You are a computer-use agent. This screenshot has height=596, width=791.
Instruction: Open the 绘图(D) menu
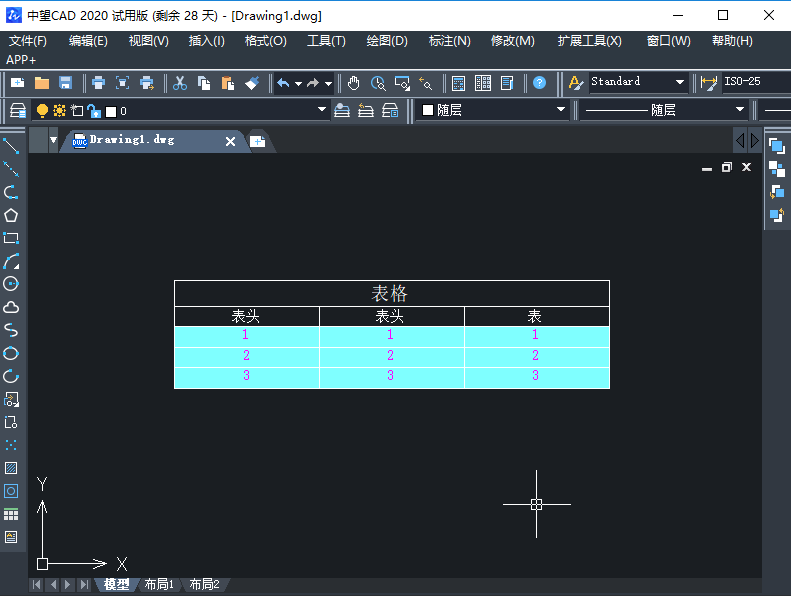click(387, 41)
